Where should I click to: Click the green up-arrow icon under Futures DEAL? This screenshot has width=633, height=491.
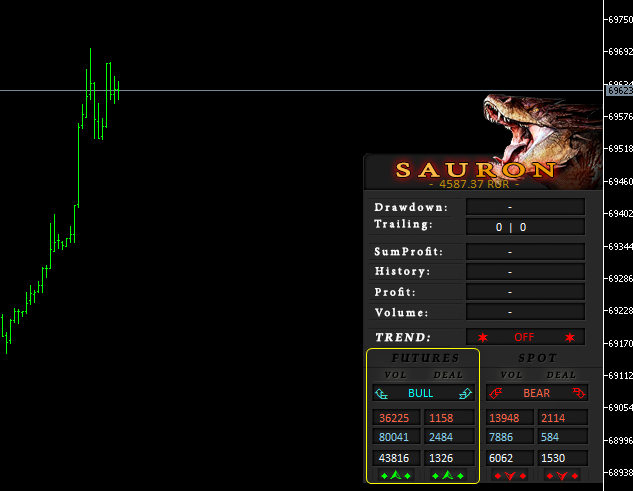pyautogui.click(x=446, y=475)
